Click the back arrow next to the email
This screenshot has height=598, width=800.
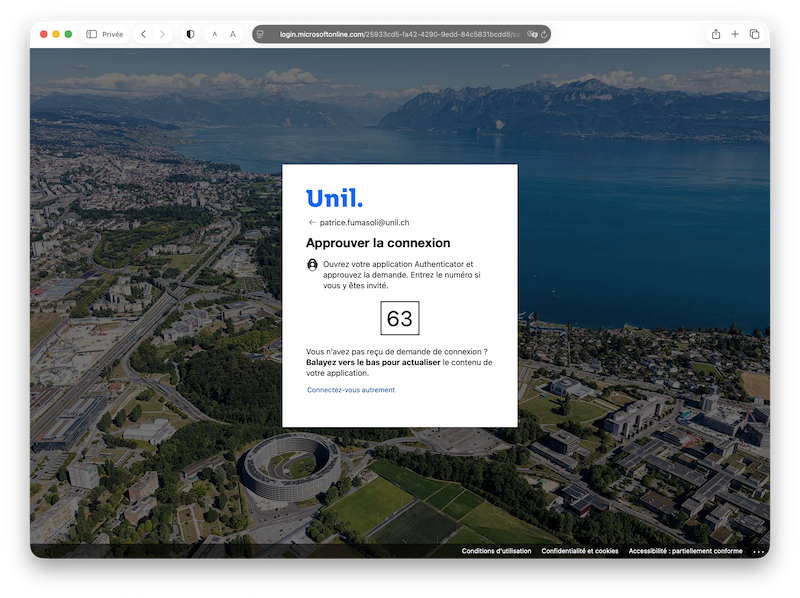312,222
